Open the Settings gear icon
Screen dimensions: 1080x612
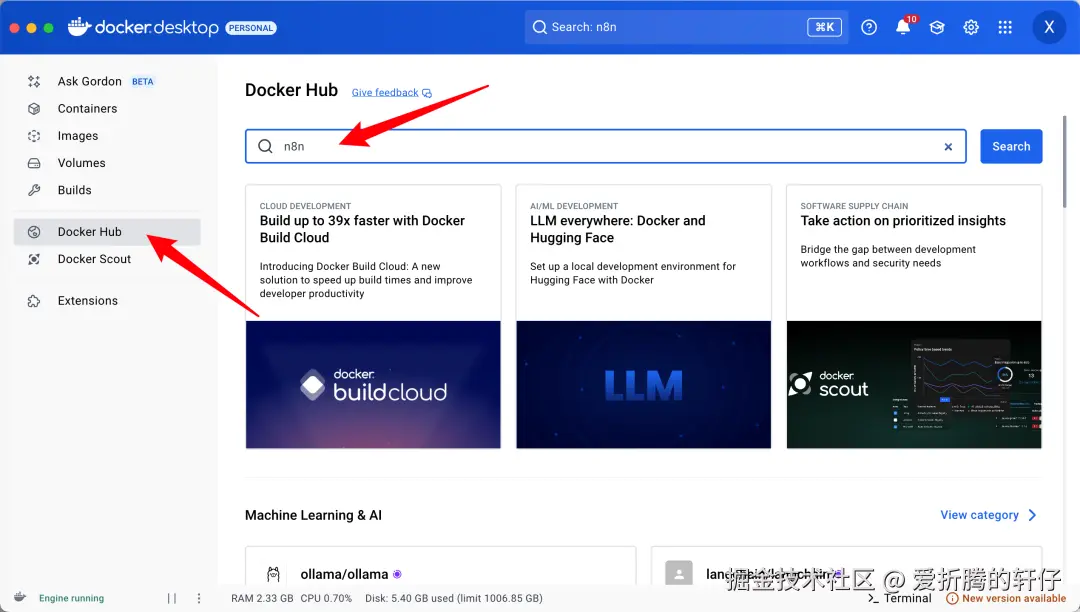[x=971, y=28]
